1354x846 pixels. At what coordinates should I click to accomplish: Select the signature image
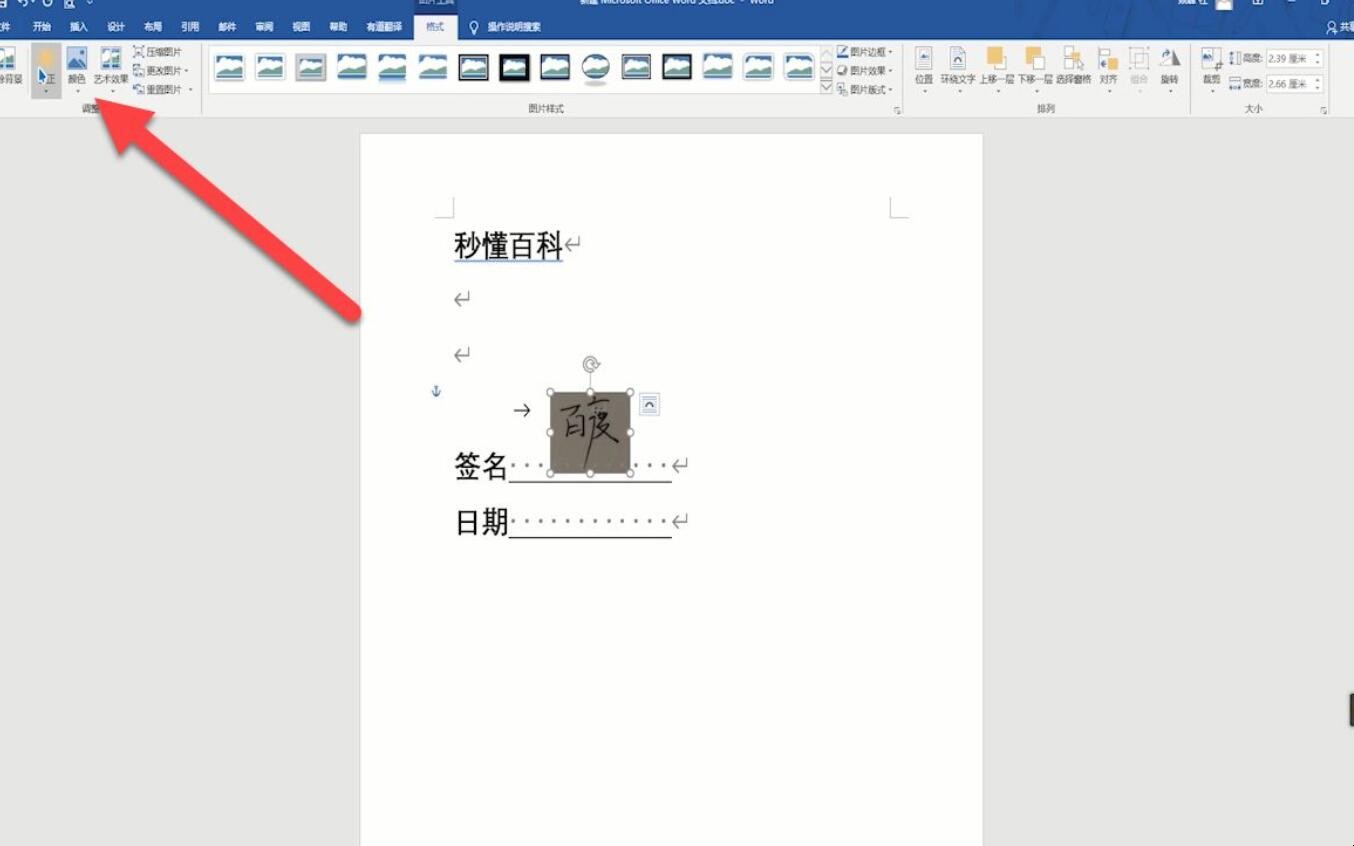590,433
